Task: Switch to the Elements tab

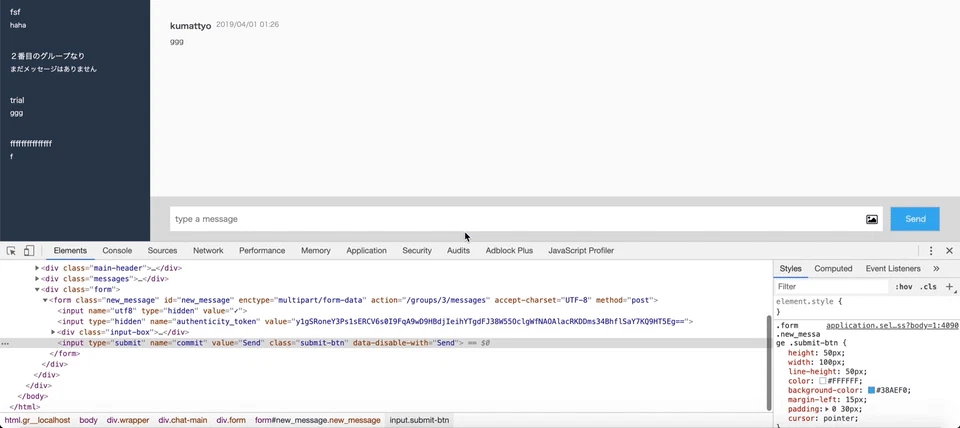Action: pos(70,250)
